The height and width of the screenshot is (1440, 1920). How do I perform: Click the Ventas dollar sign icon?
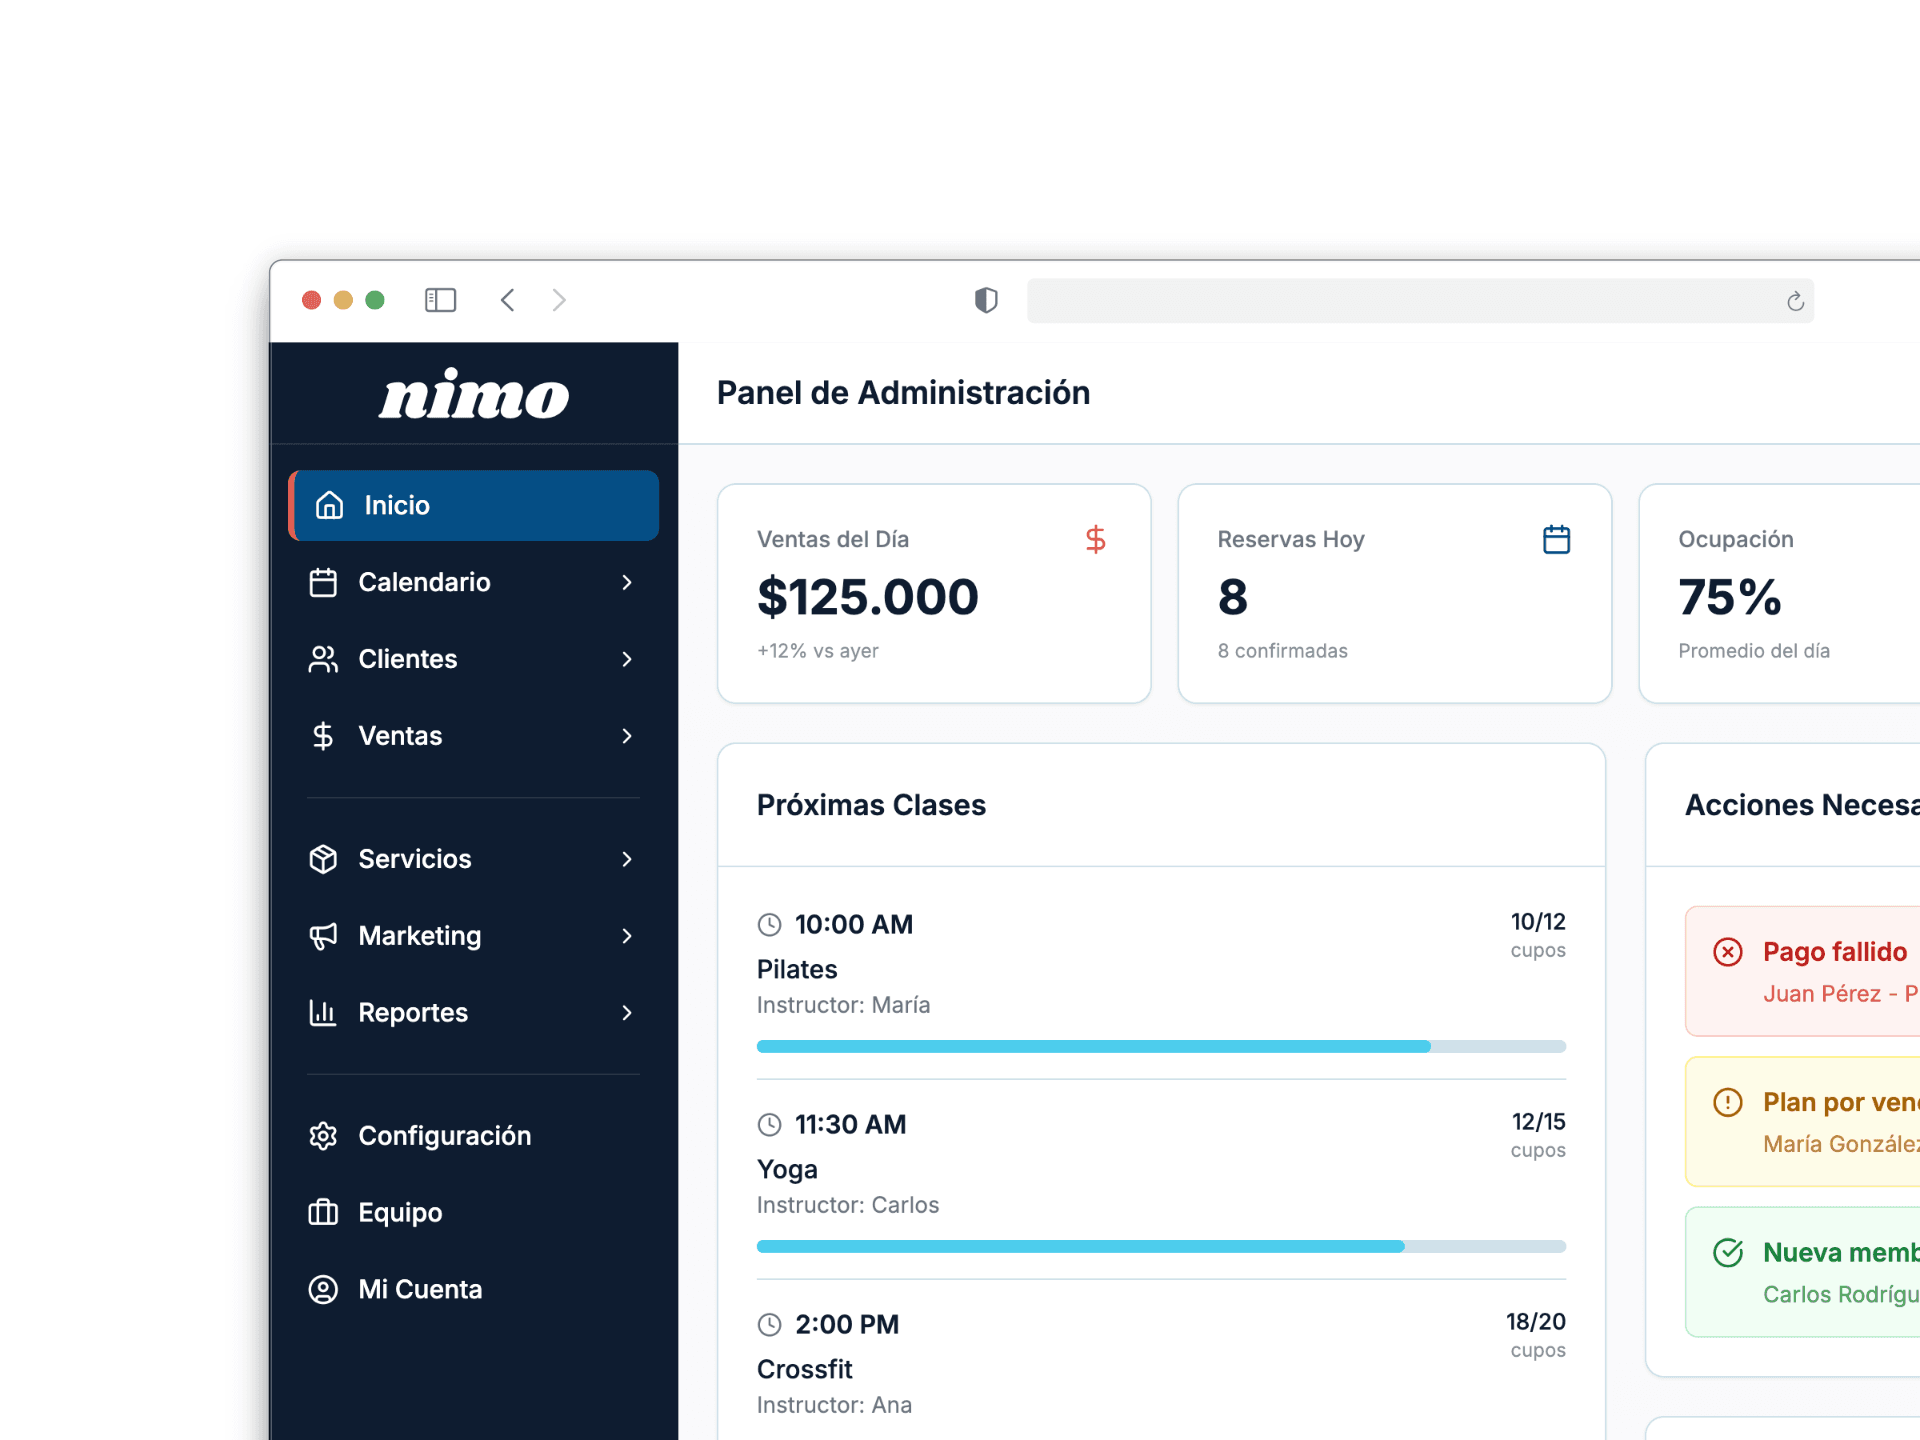[x=323, y=735]
